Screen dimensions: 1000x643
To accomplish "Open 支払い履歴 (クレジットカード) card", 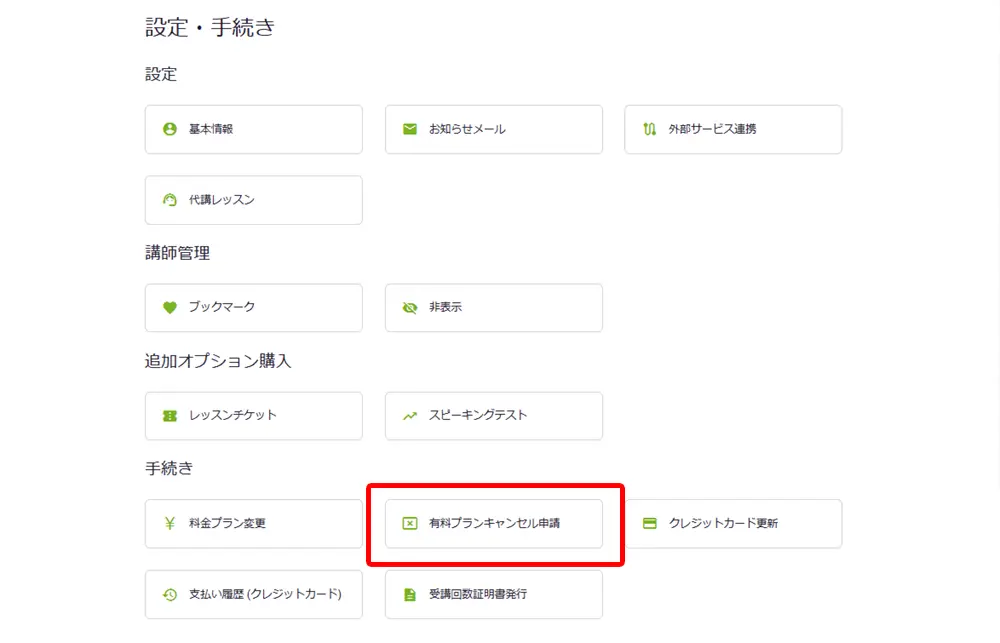I will click(253, 595).
